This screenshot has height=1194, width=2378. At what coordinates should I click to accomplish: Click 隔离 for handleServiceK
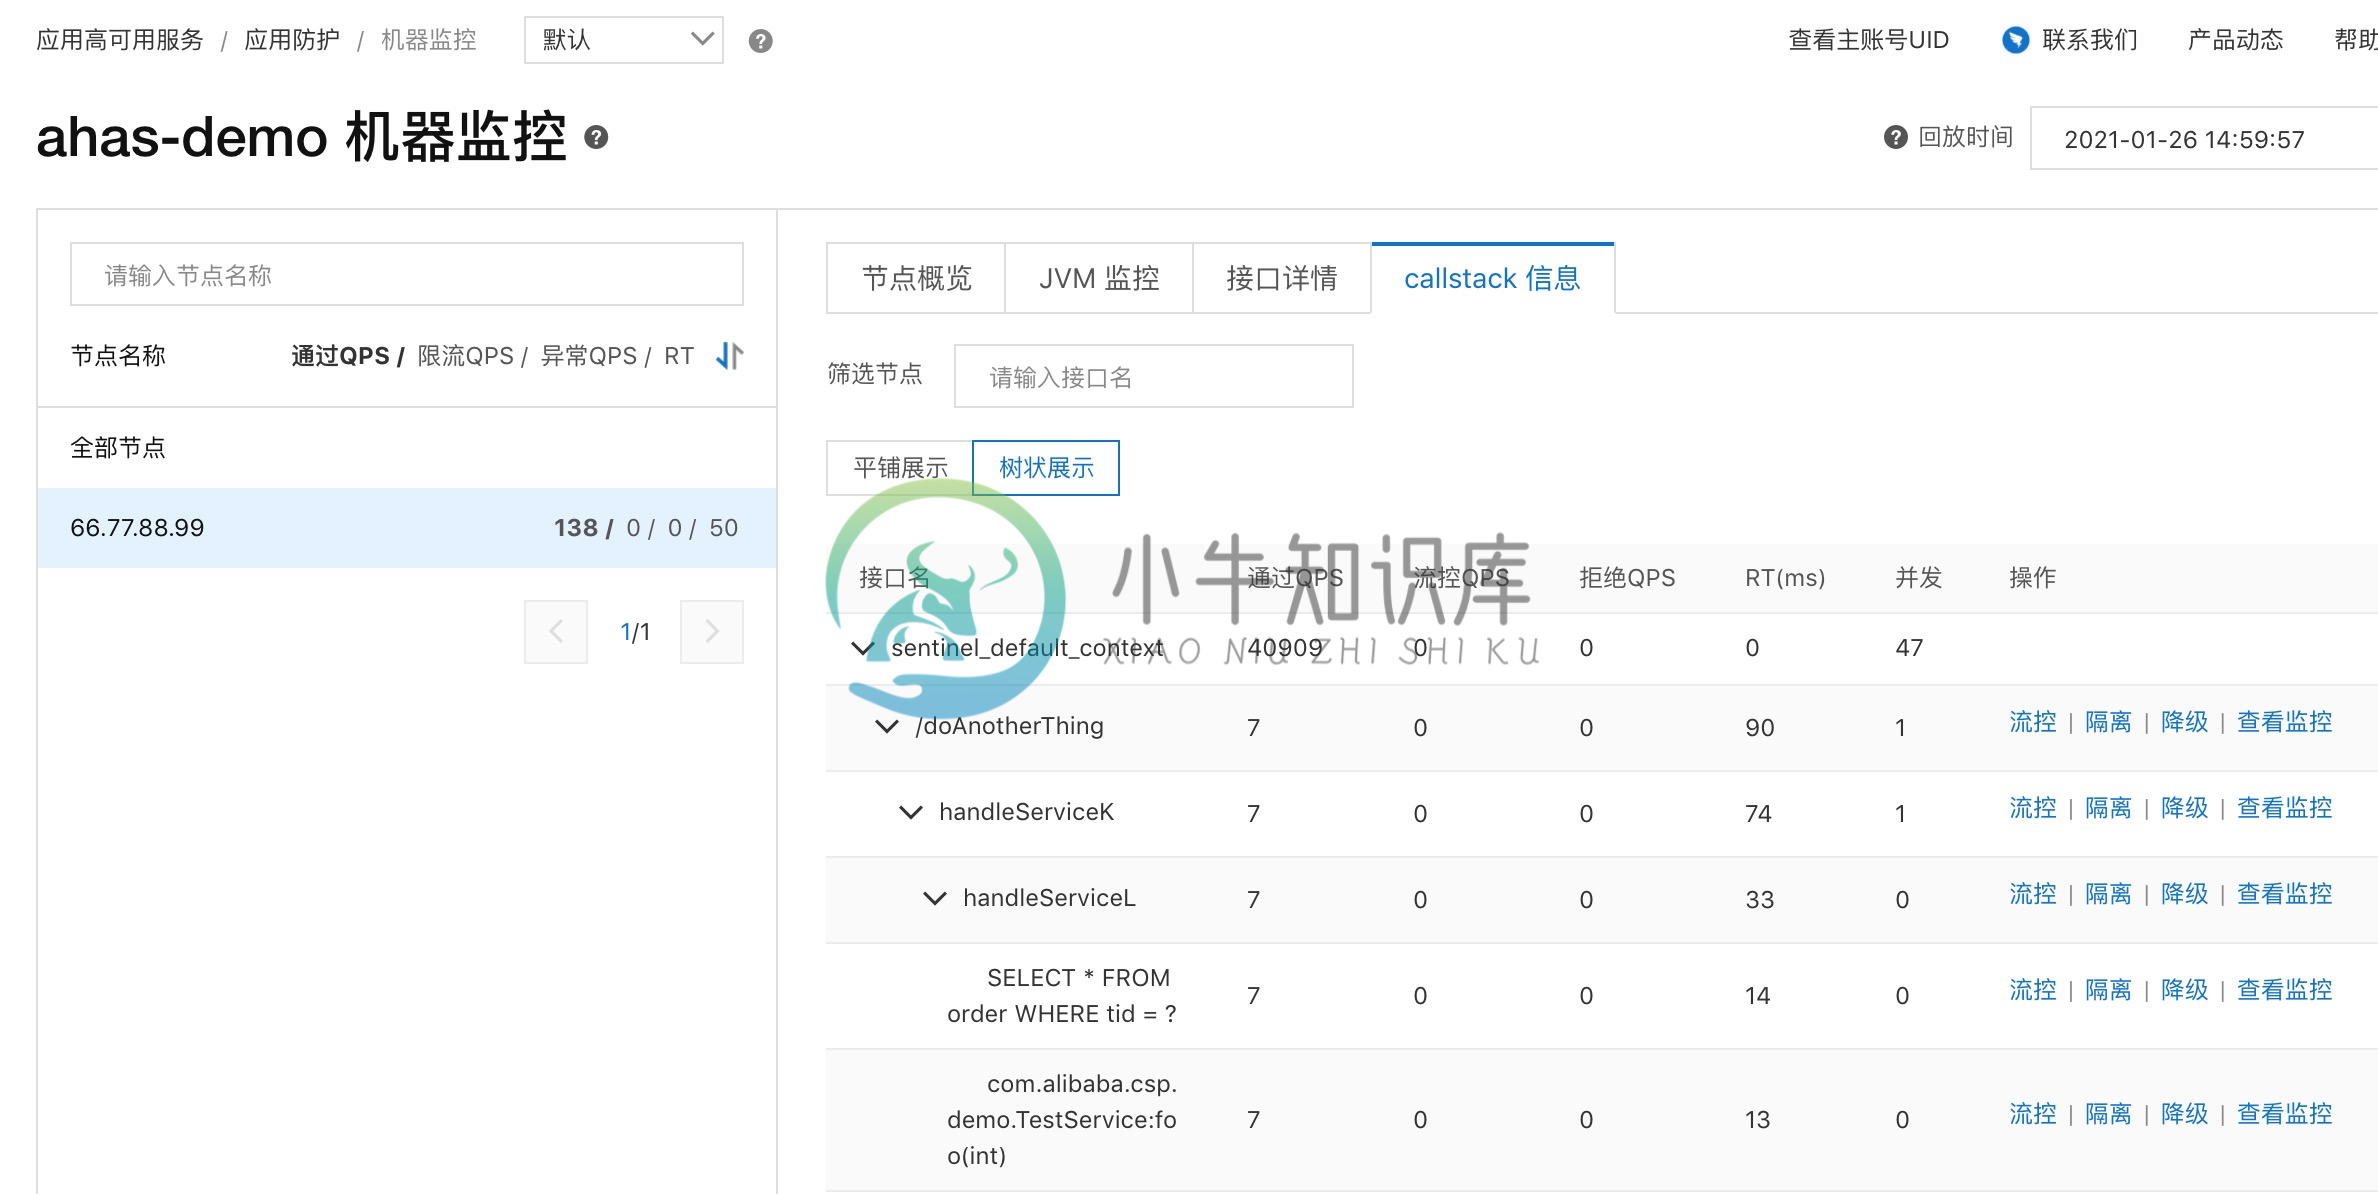point(2109,808)
